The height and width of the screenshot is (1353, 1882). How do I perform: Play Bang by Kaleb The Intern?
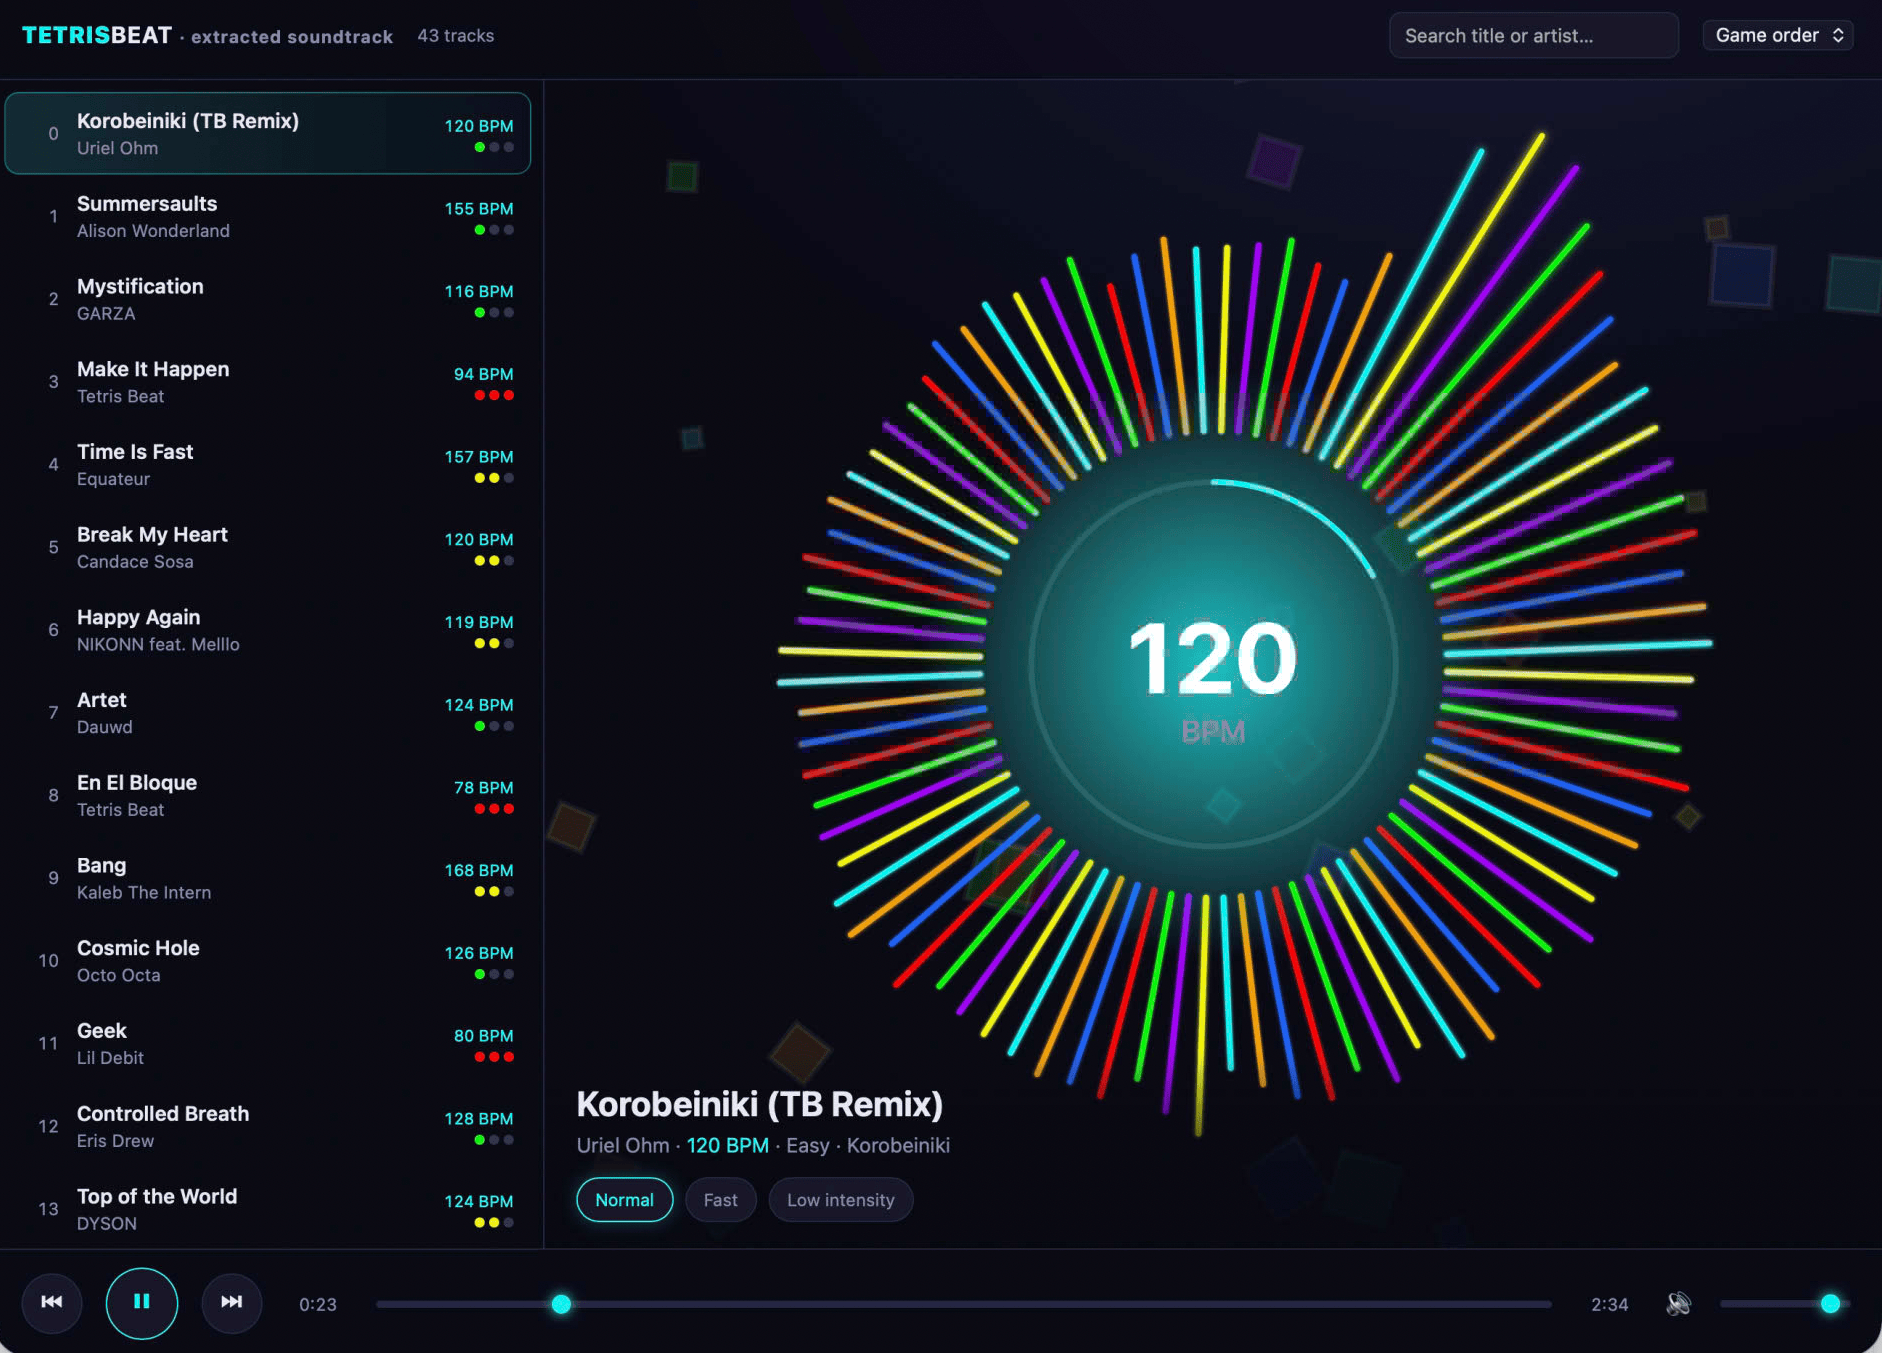point(268,878)
